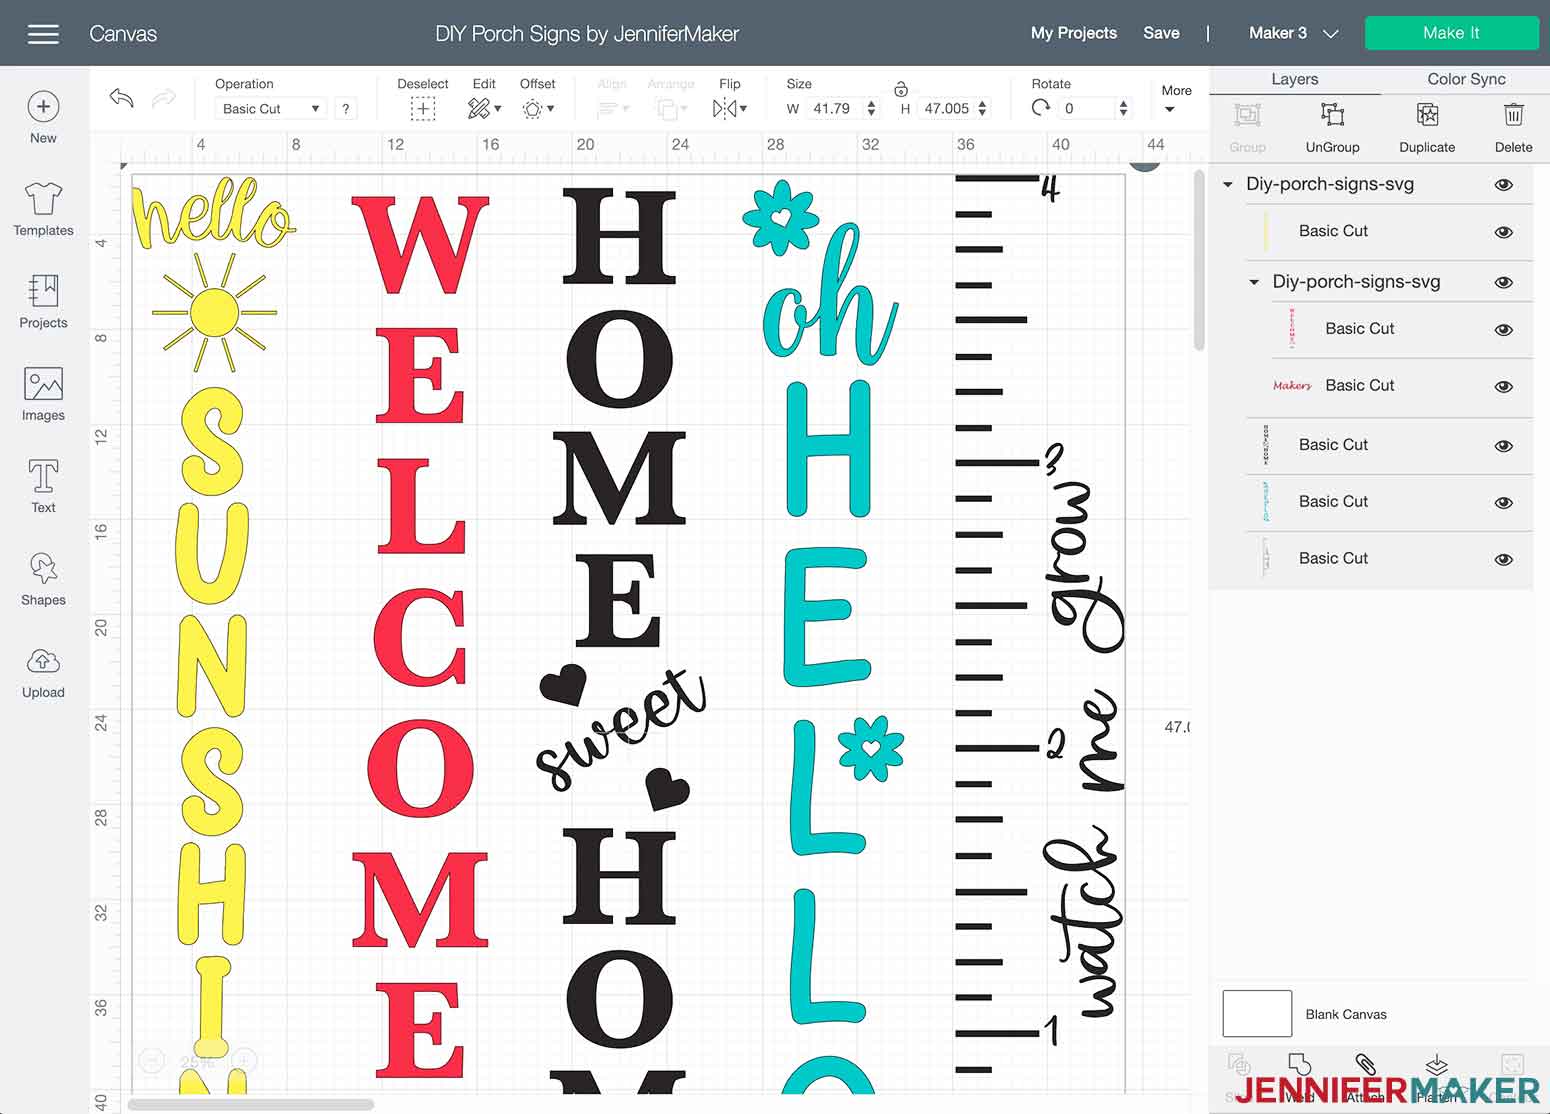This screenshot has height=1114, width=1550.
Task: Add Text to the canvas
Action: (43, 486)
